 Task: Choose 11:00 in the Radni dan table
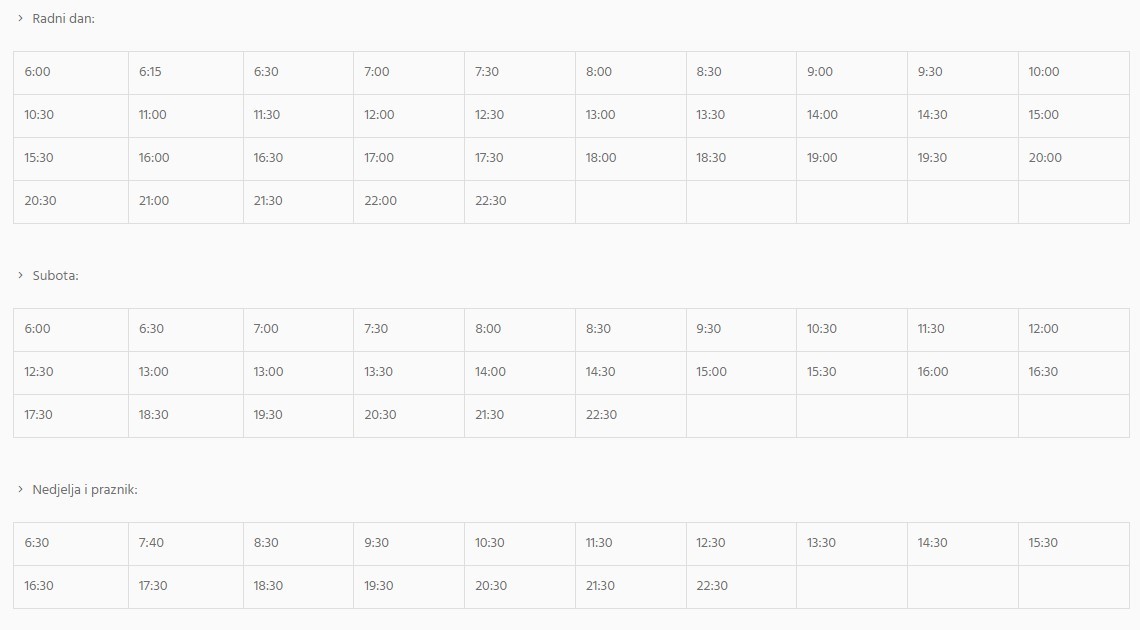coord(152,115)
